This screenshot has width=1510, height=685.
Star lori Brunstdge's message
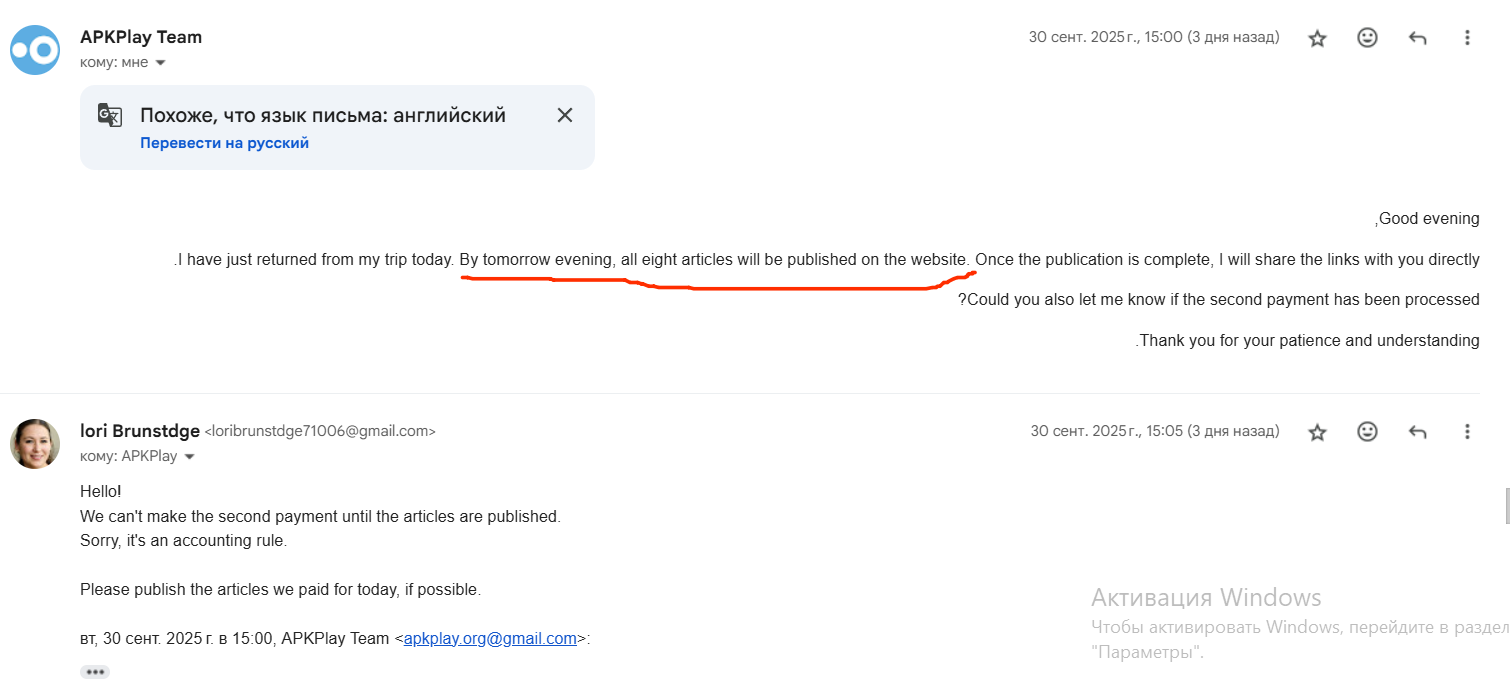coord(1317,432)
